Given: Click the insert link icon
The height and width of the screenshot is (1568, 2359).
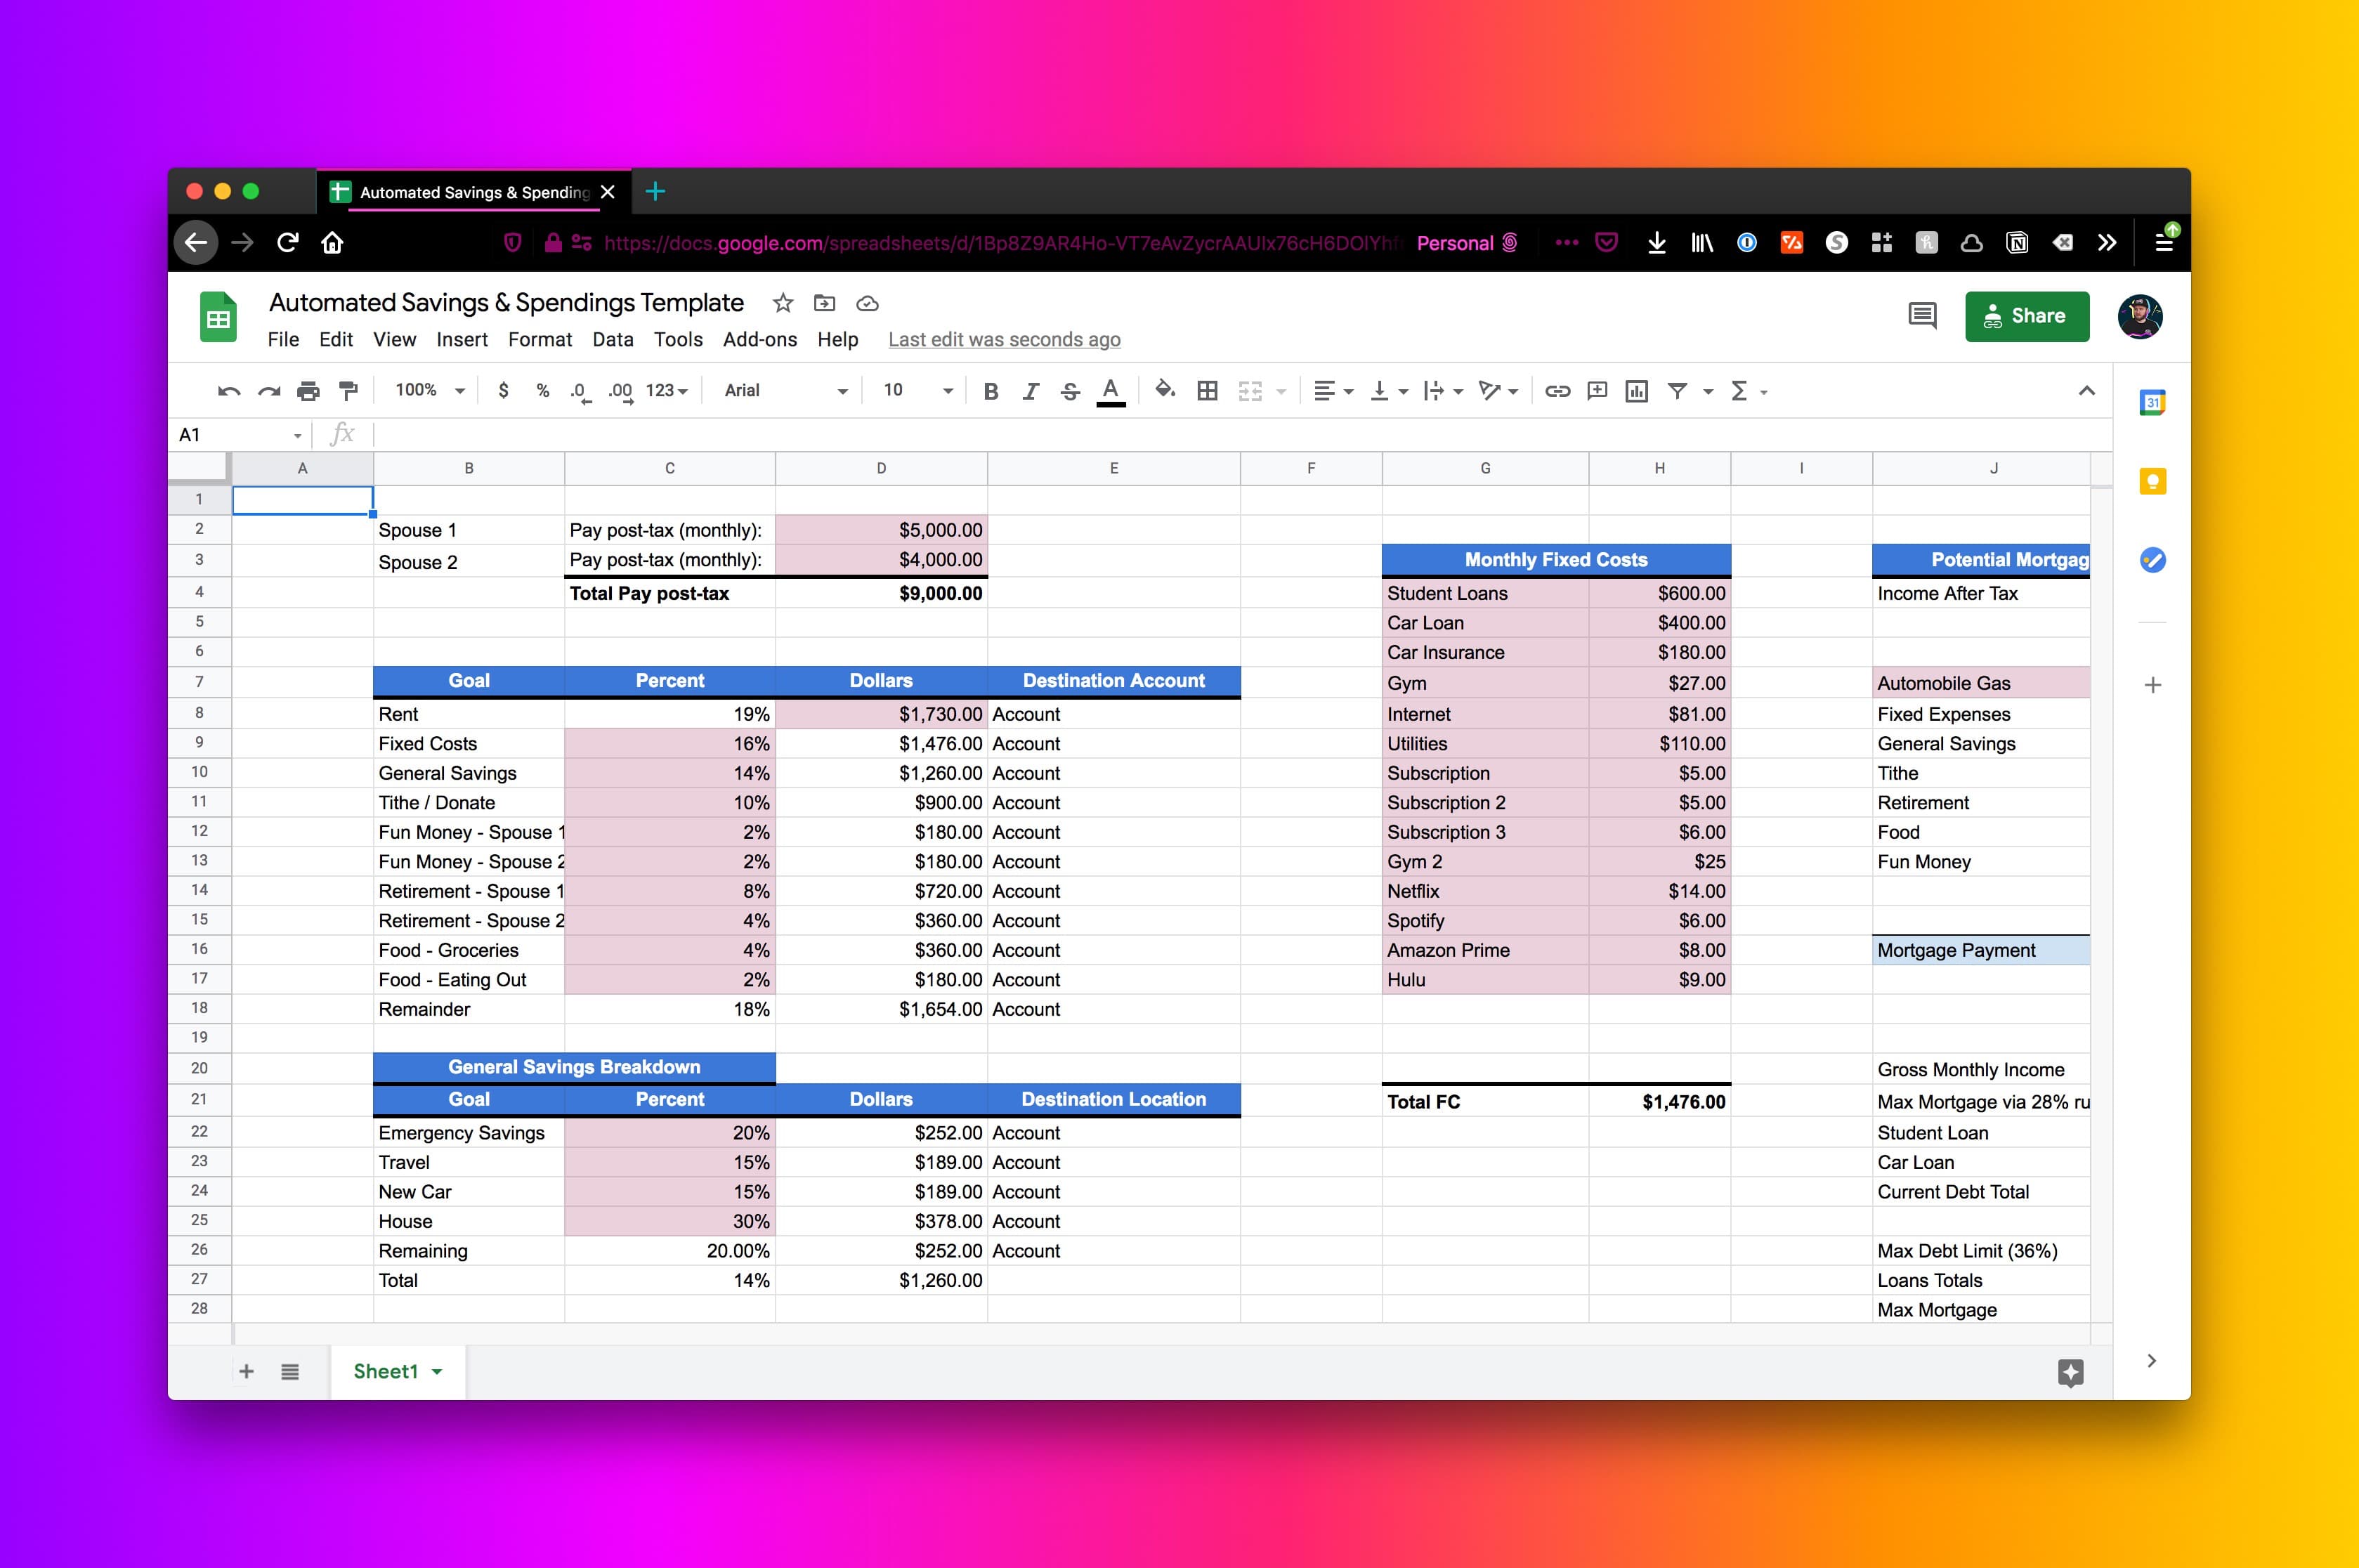Looking at the screenshot, I should tap(1557, 391).
